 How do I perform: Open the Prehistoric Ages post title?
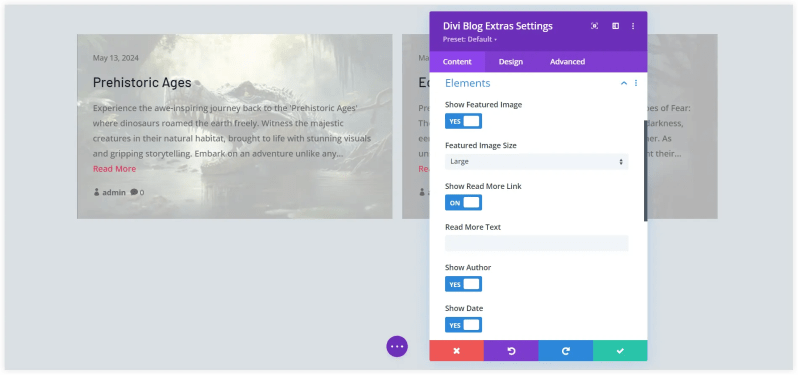(142, 82)
